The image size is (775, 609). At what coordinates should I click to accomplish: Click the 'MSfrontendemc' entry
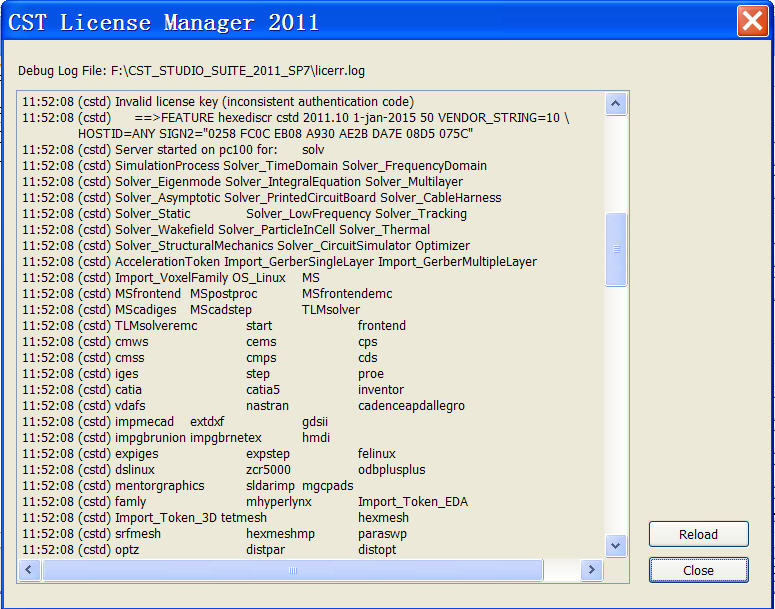(x=347, y=294)
